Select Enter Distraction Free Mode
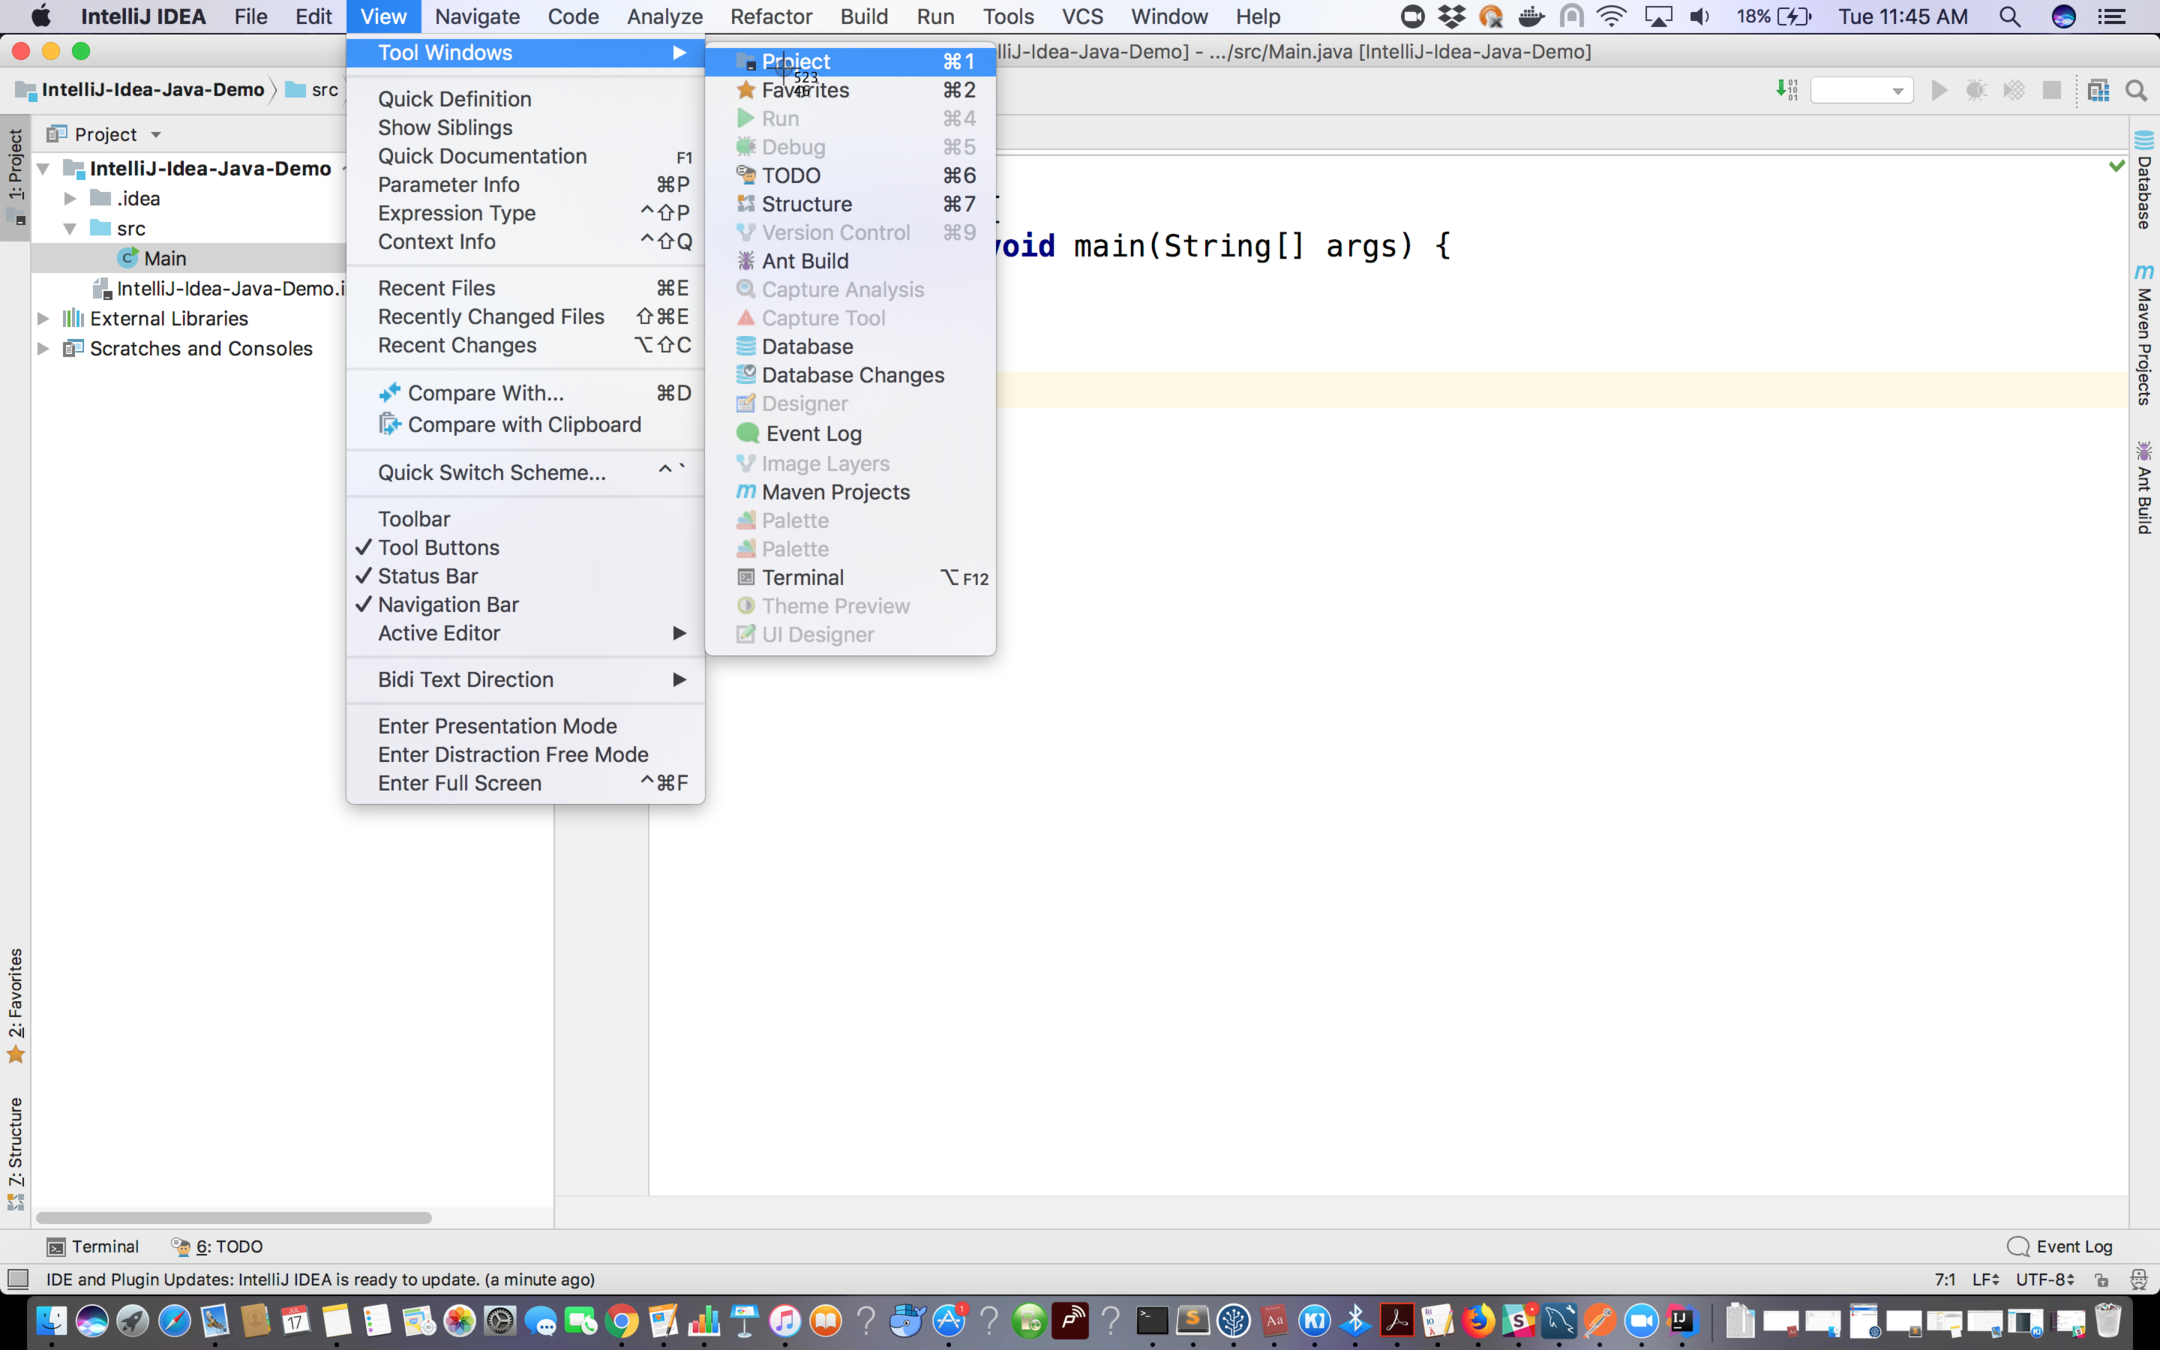2160x1350 pixels. coord(526,755)
